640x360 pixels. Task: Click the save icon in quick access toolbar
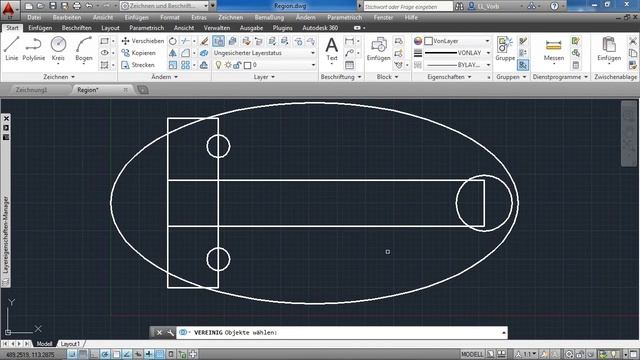coord(53,6)
